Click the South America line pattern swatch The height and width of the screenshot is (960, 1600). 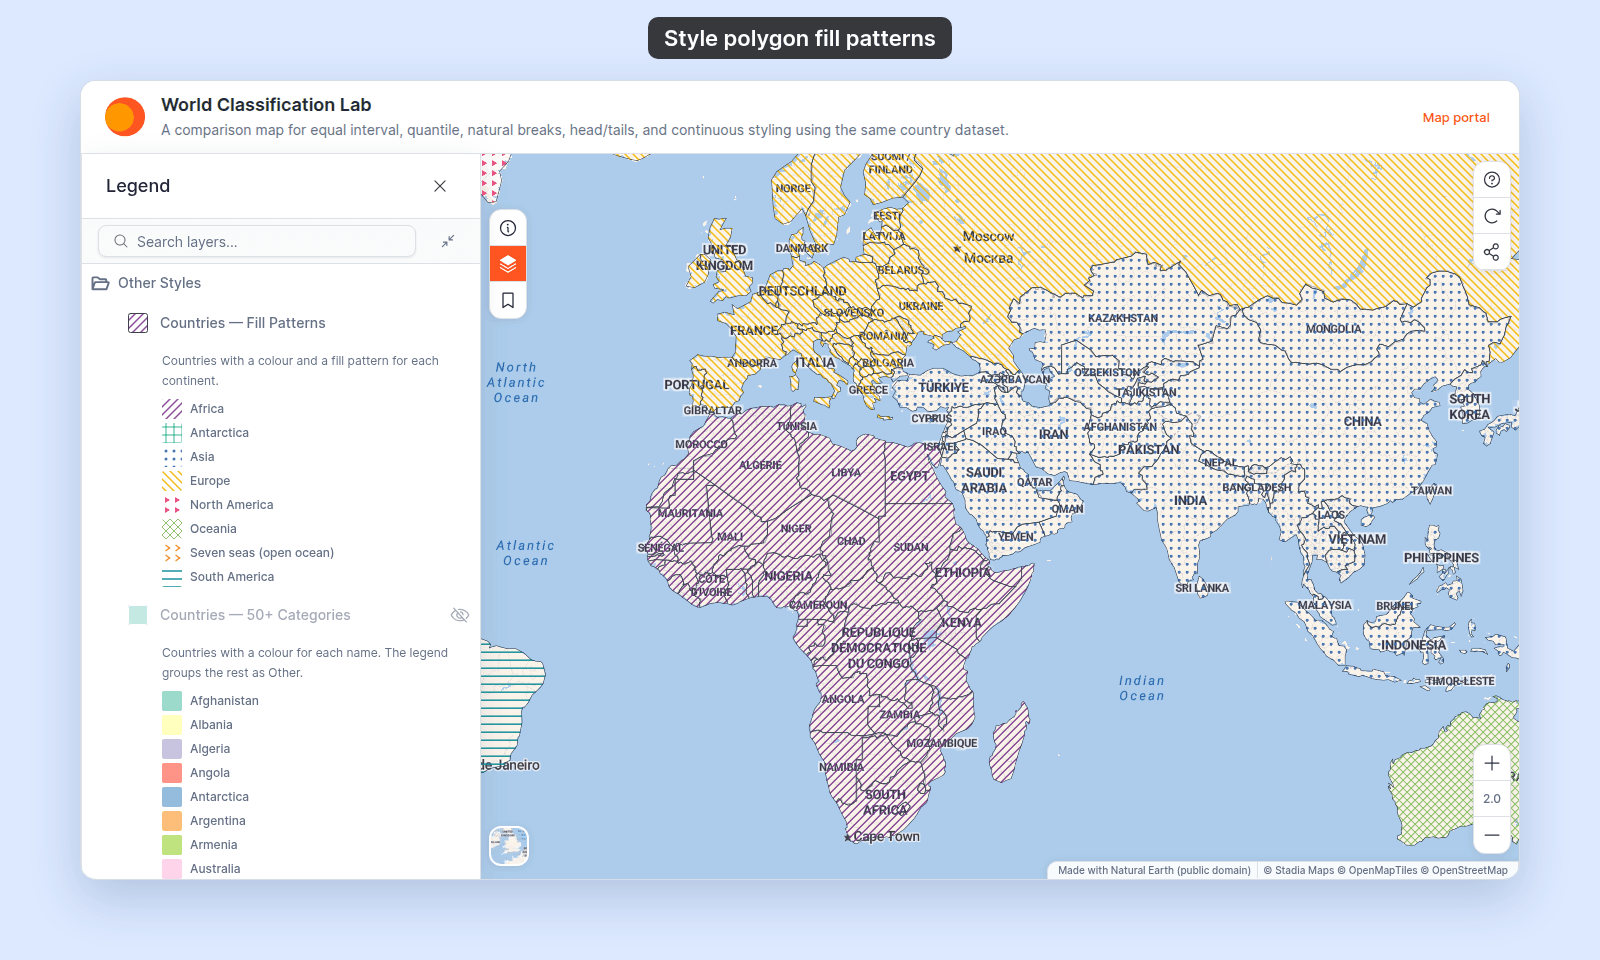pos(172,577)
